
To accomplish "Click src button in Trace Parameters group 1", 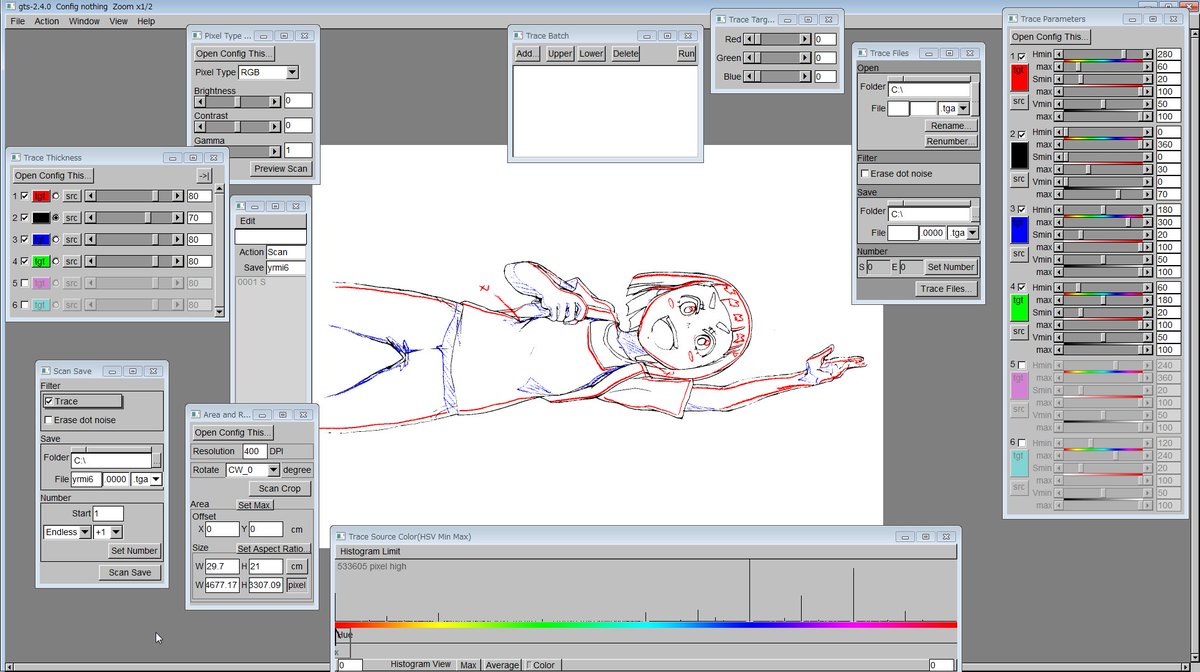I will click(1019, 101).
